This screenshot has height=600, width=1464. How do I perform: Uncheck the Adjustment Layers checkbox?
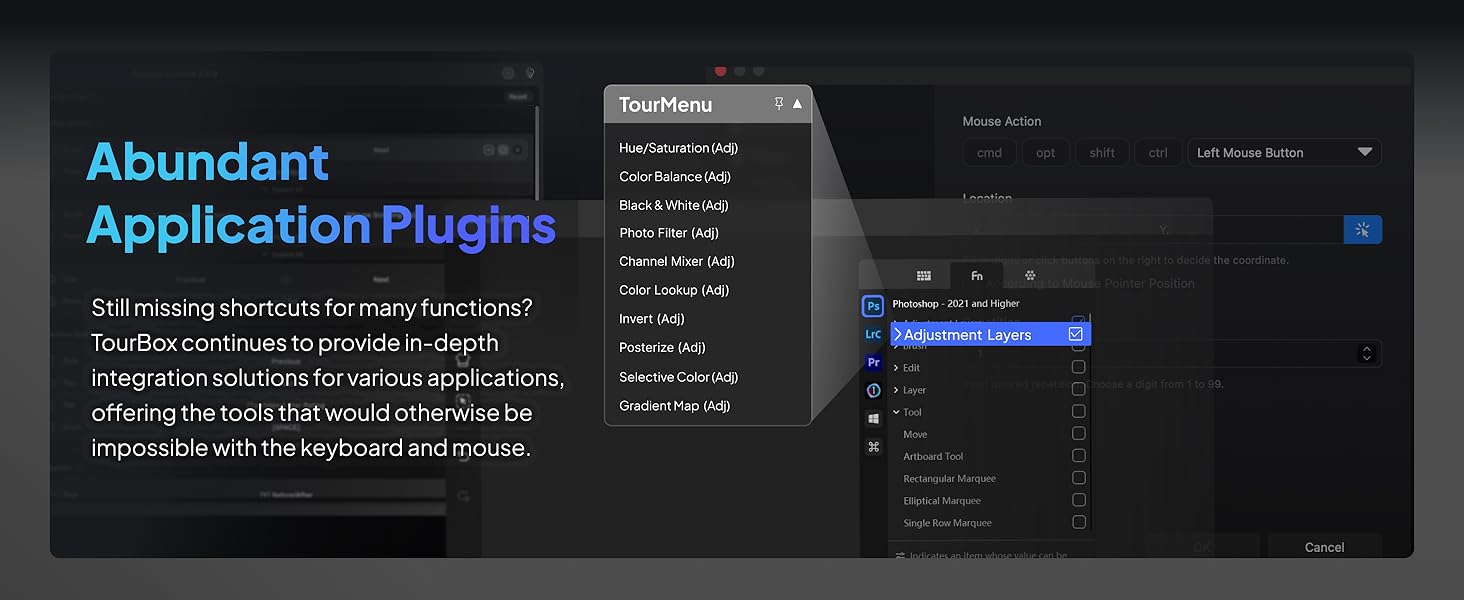[x=1076, y=334]
